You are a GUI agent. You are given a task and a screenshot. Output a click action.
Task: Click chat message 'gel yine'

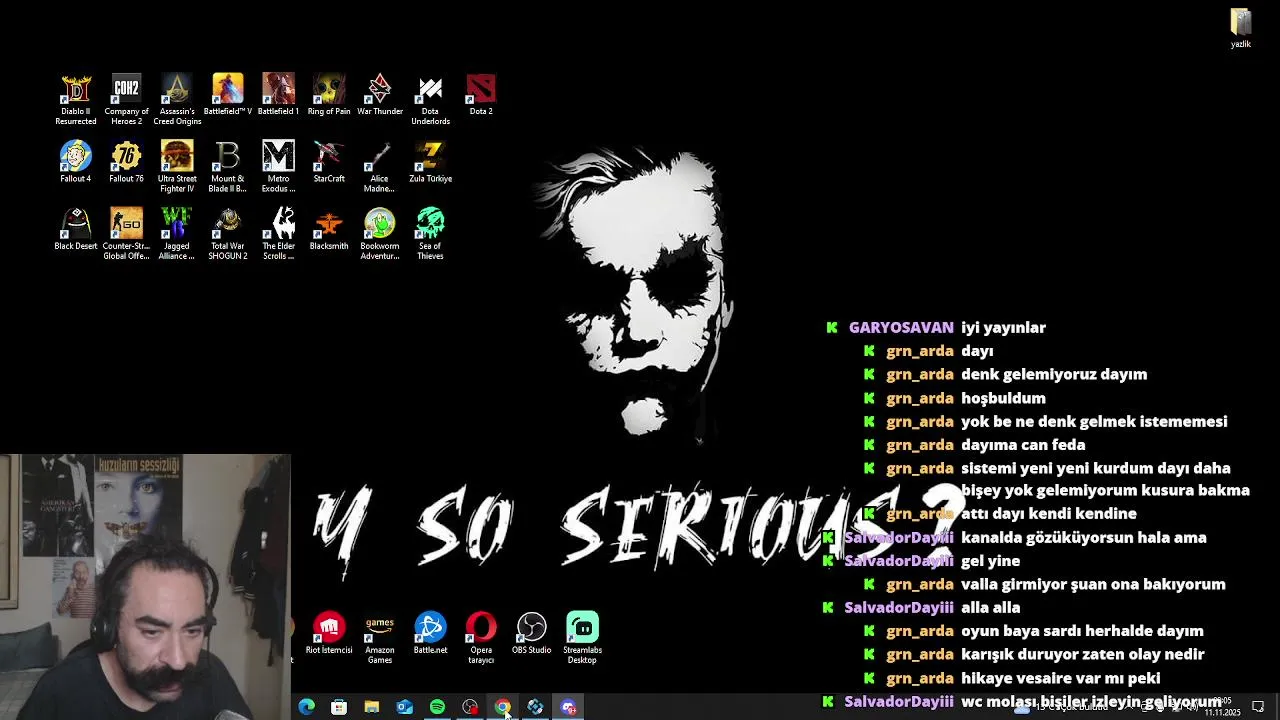(991, 561)
